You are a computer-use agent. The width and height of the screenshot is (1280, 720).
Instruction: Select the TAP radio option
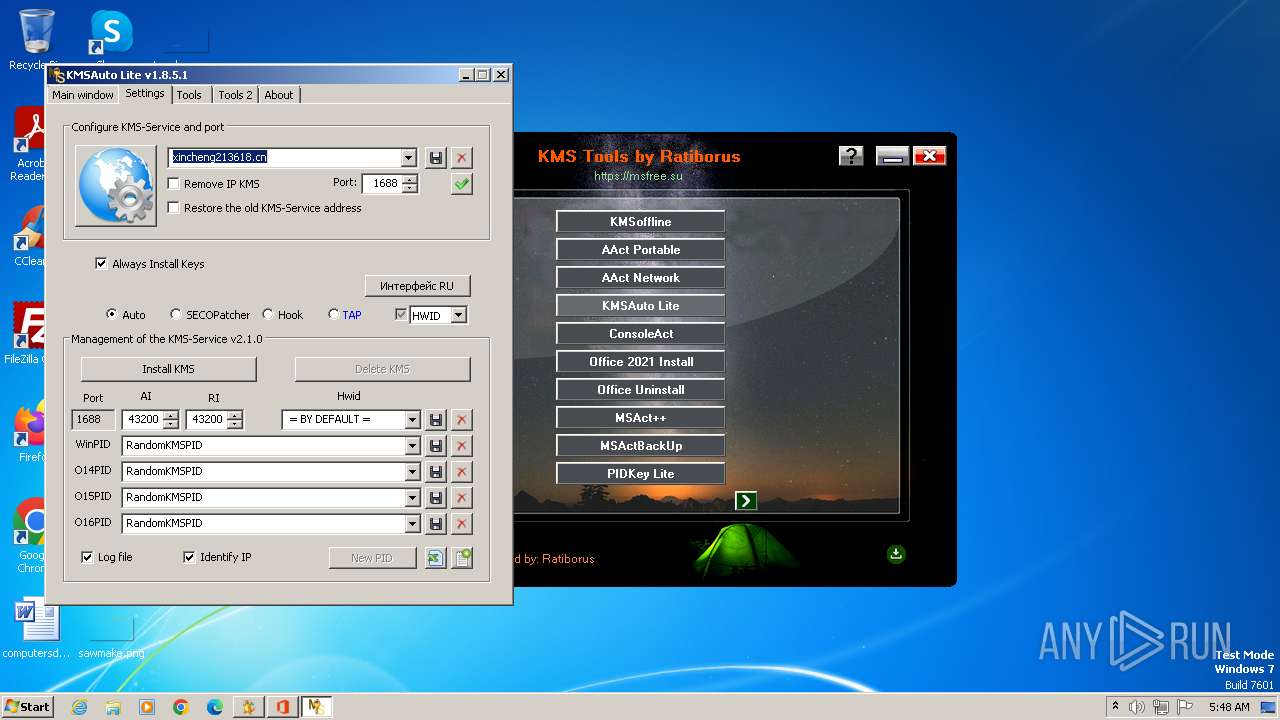333,314
